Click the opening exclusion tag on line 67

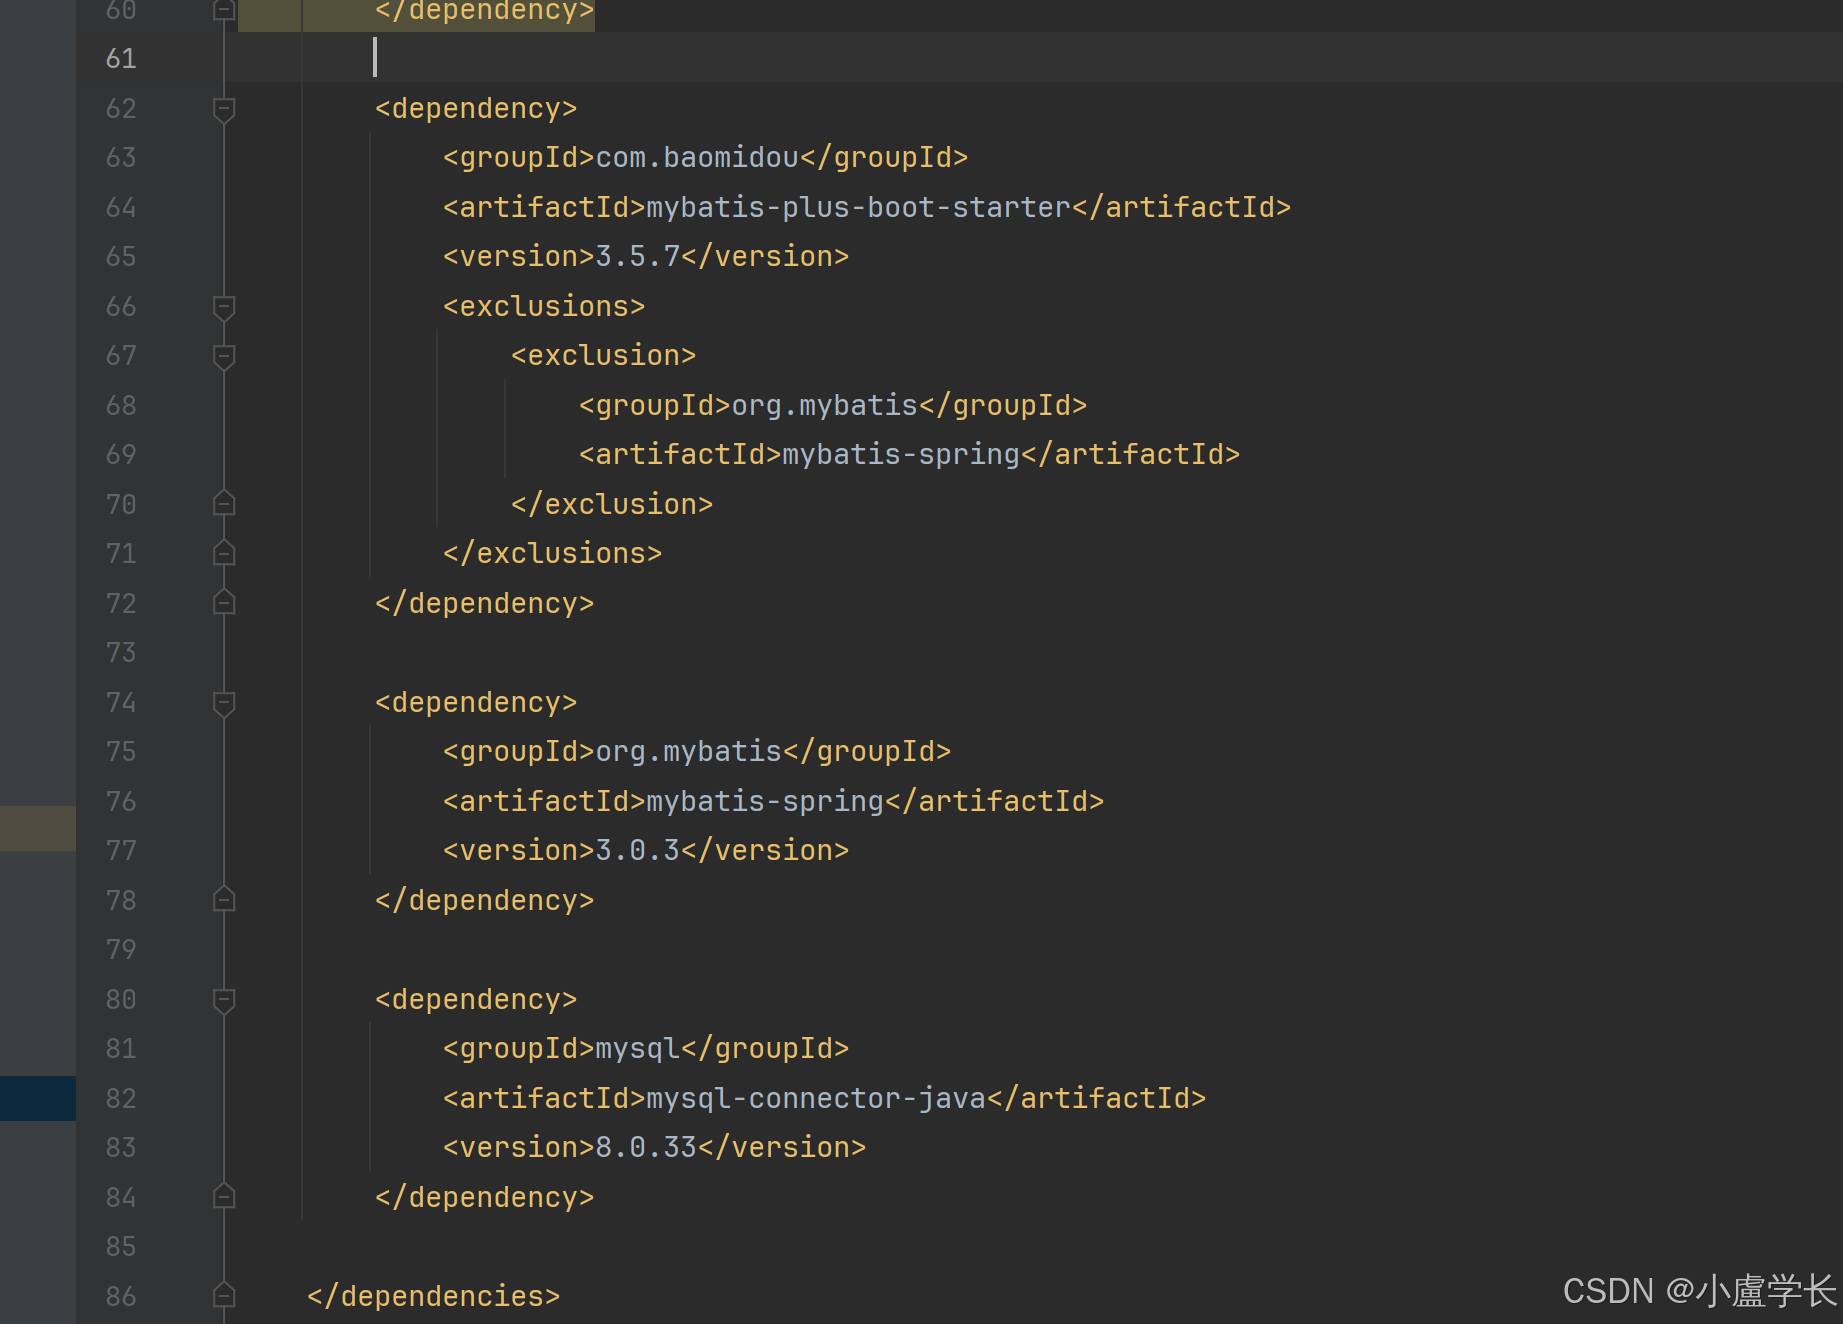(603, 356)
